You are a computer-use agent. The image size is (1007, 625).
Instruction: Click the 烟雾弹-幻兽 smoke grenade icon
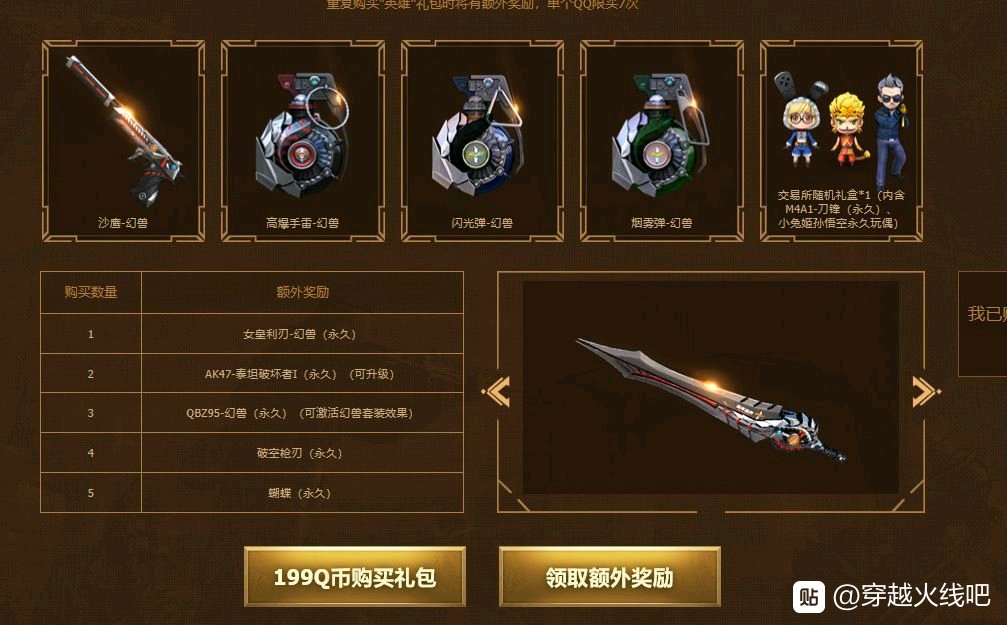click(x=661, y=136)
